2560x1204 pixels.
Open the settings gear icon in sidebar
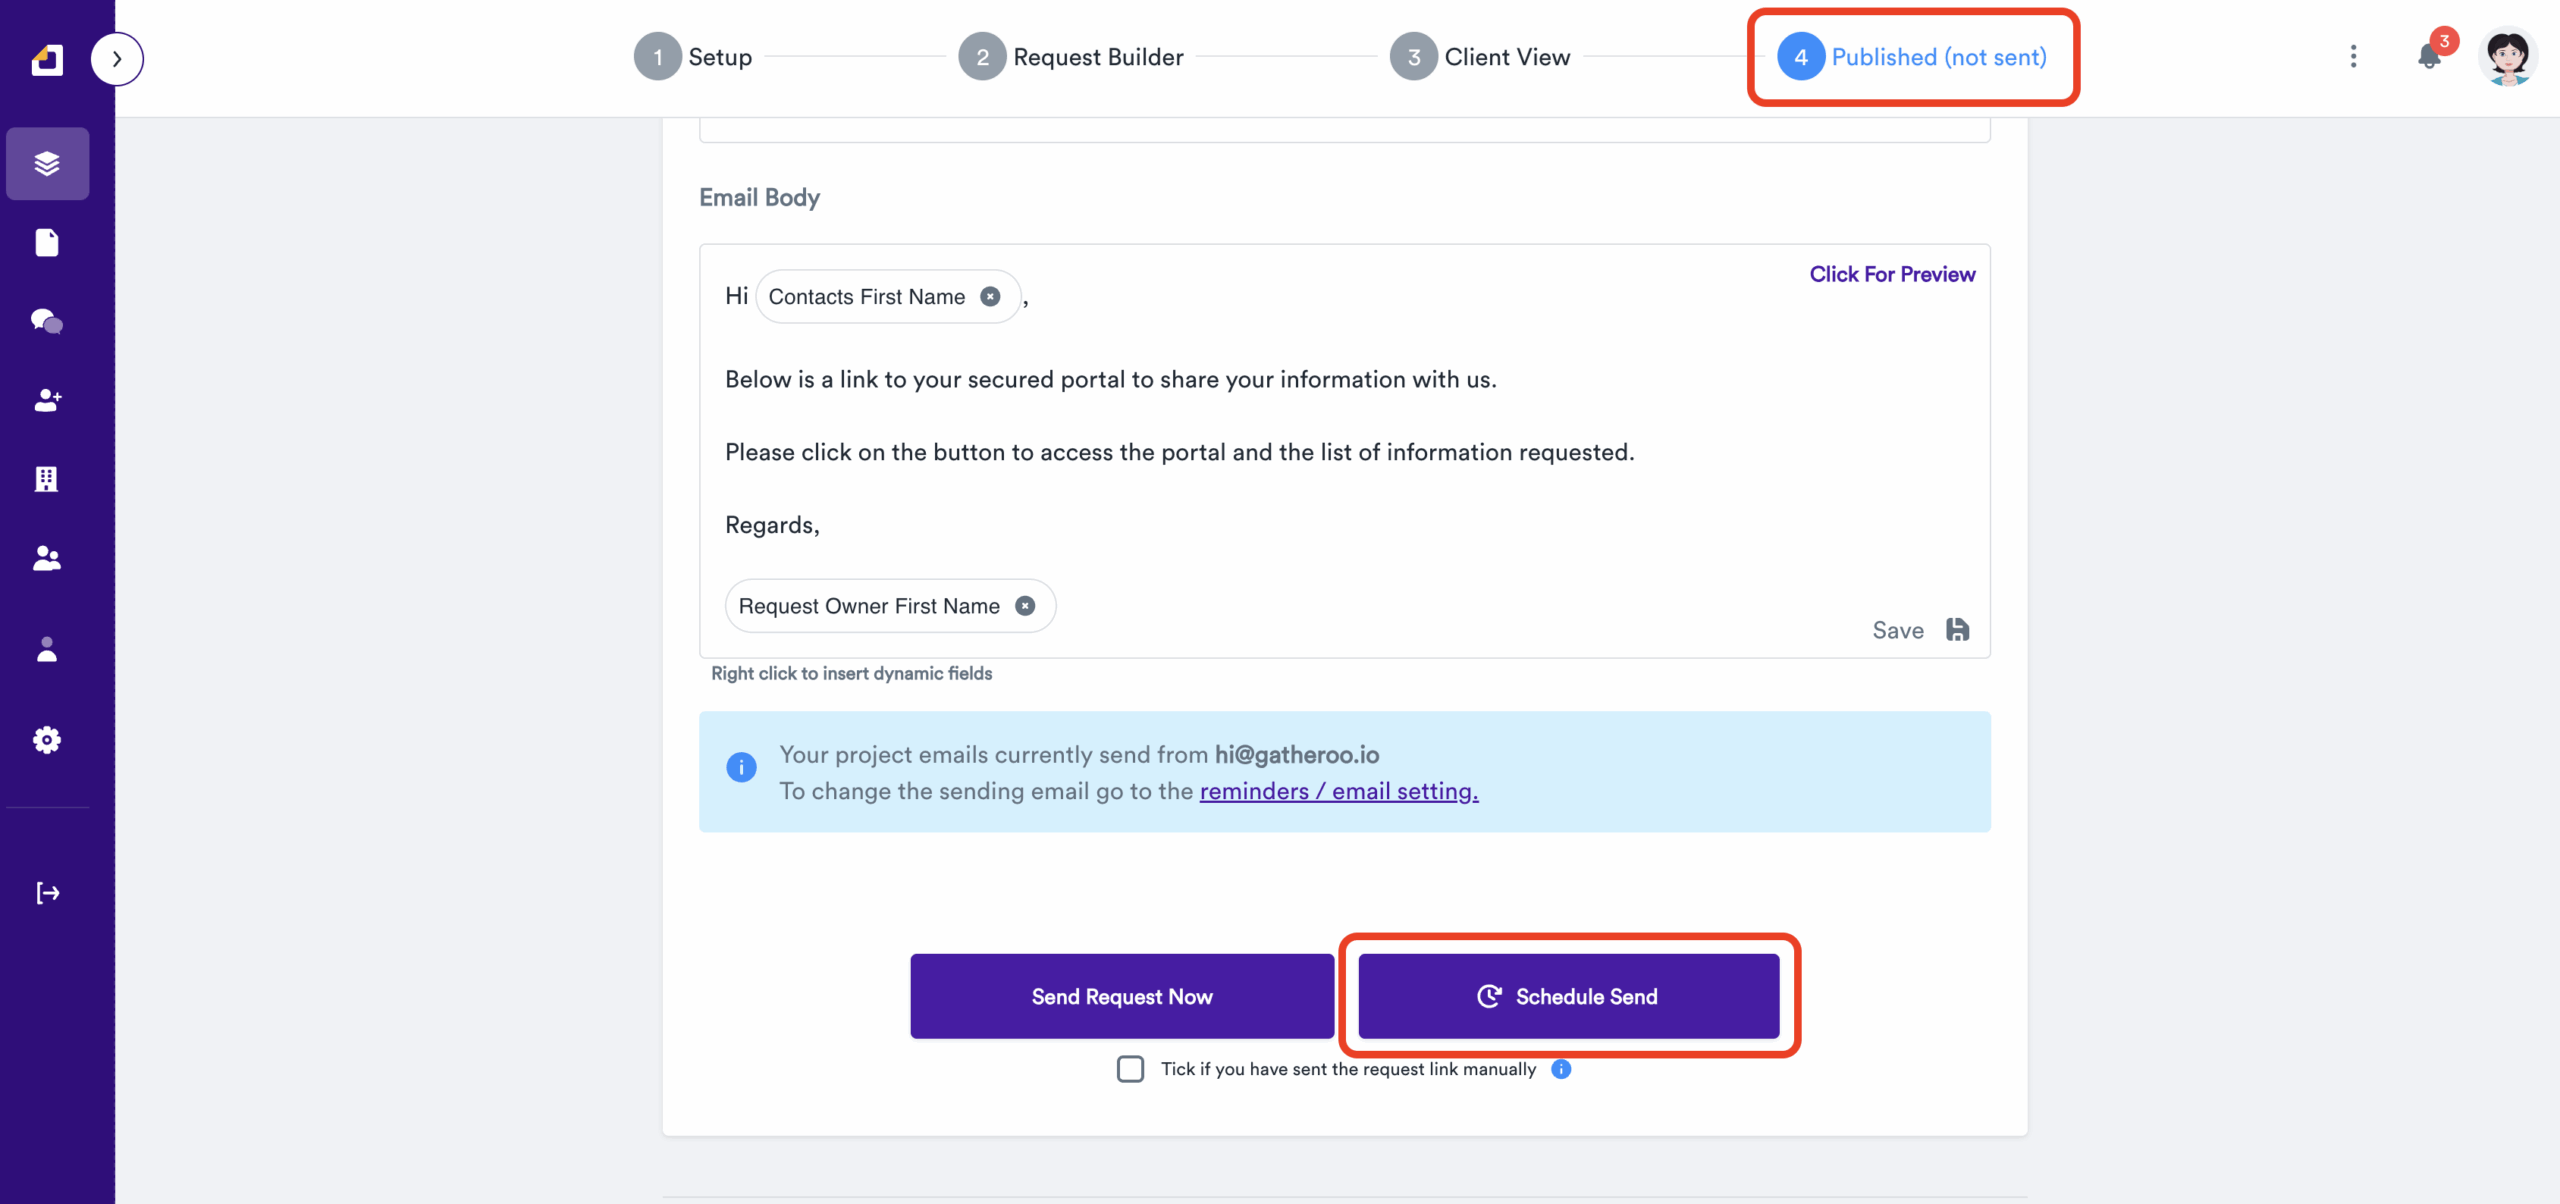[x=47, y=740]
